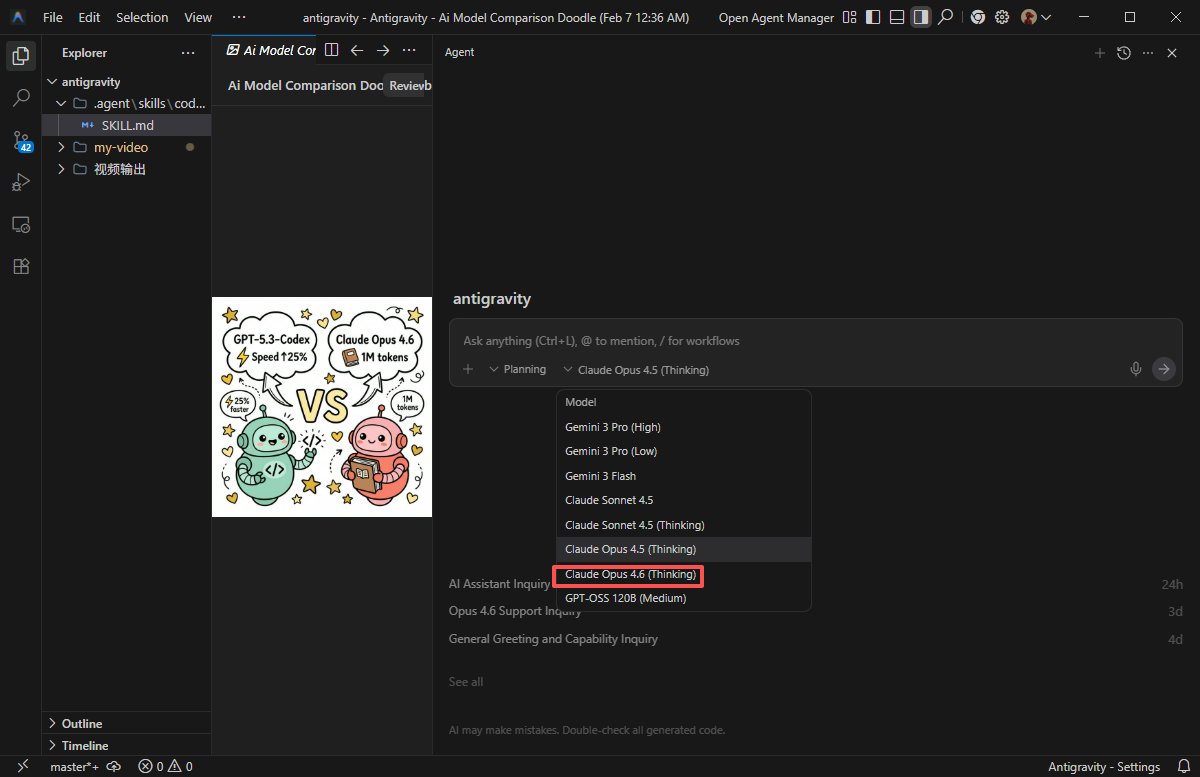Open the View menu
This screenshot has width=1200, height=777.
(x=198, y=17)
